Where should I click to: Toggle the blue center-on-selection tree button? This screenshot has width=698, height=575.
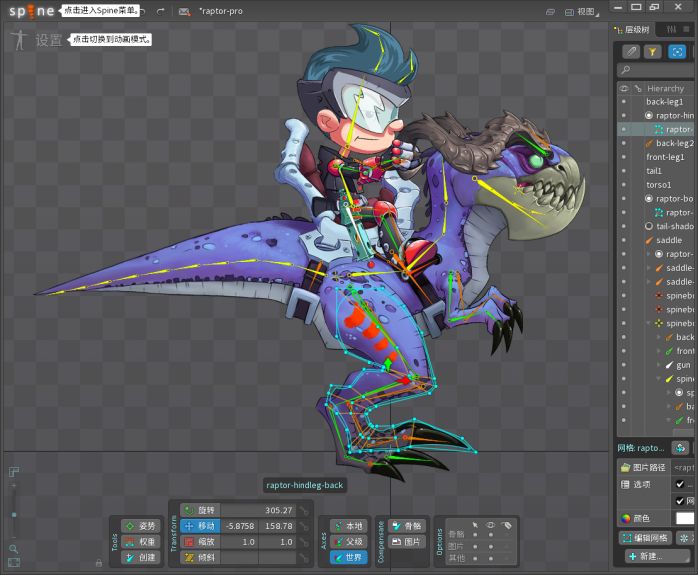(x=677, y=52)
